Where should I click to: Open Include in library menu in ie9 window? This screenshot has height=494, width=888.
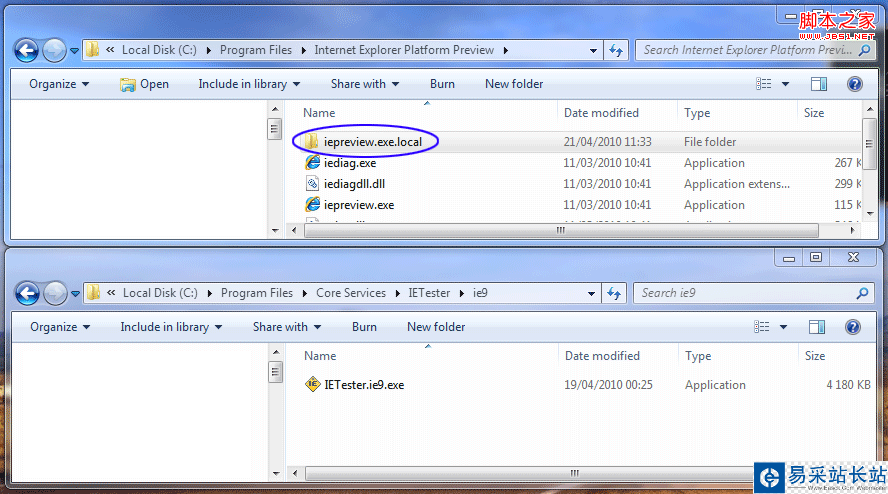tap(171, 327)
